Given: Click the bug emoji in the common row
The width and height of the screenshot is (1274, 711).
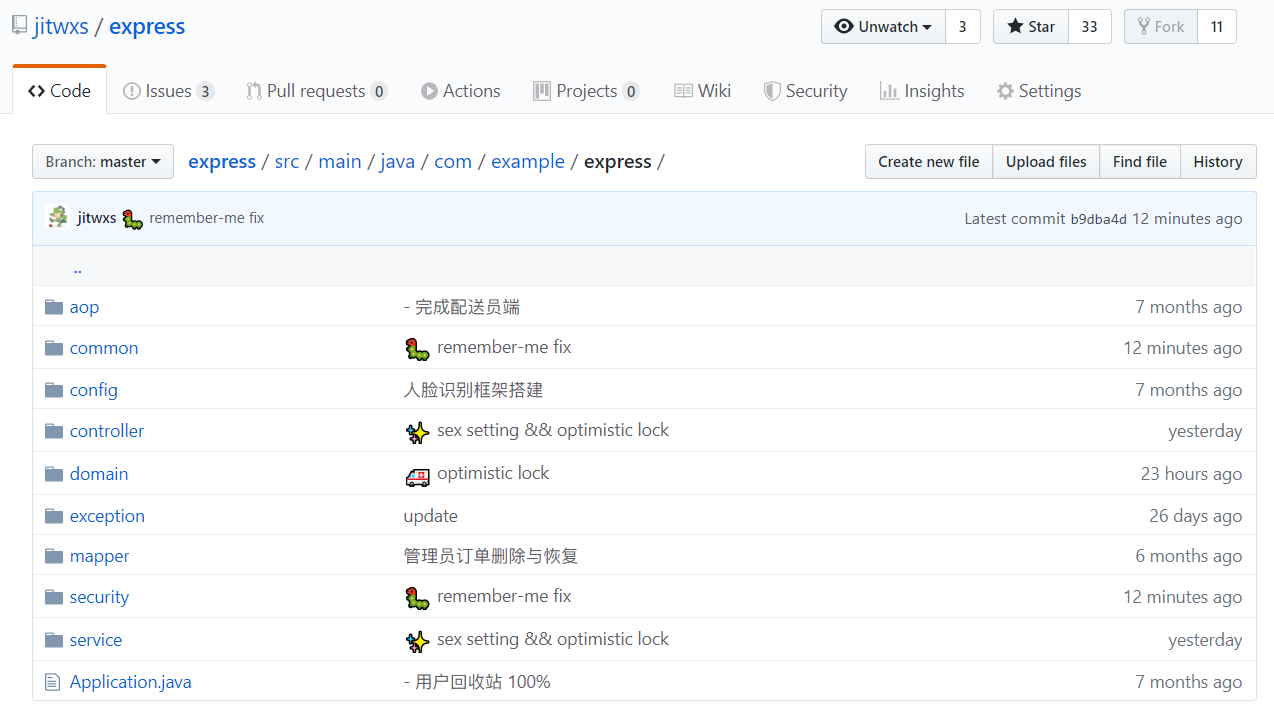Looking at the screenshot, I should pos(417,349).
